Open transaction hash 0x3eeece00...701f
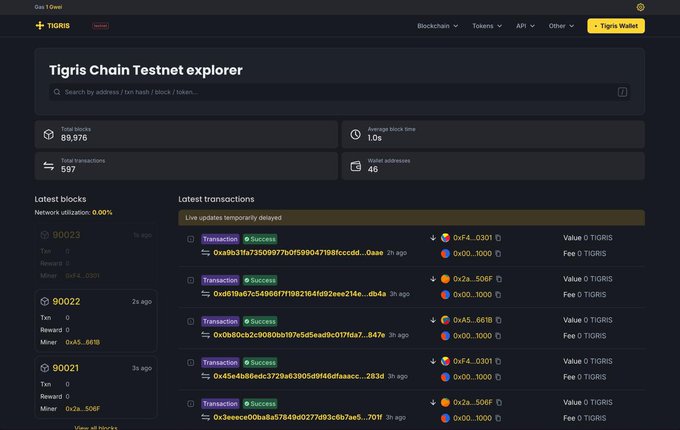Image resolution: width=680 pixels, height=430 pixels. pos(298,417)
